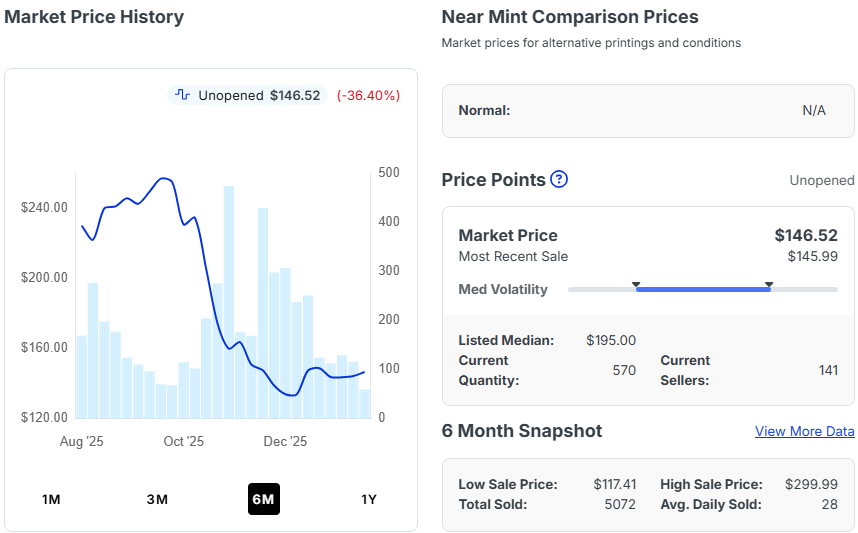
Task: Click the Price Points help question mark icon
Action: tap(559, 180)
